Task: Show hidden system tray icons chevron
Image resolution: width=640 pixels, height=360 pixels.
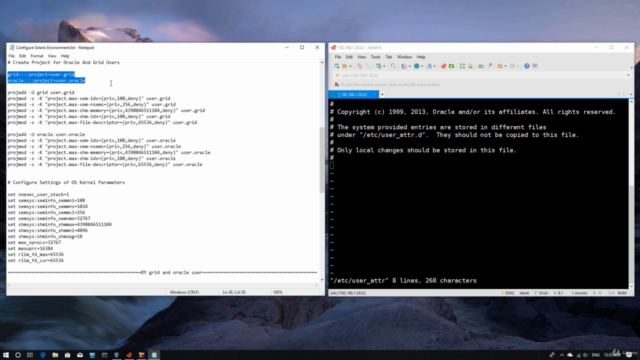Action: 562,355
